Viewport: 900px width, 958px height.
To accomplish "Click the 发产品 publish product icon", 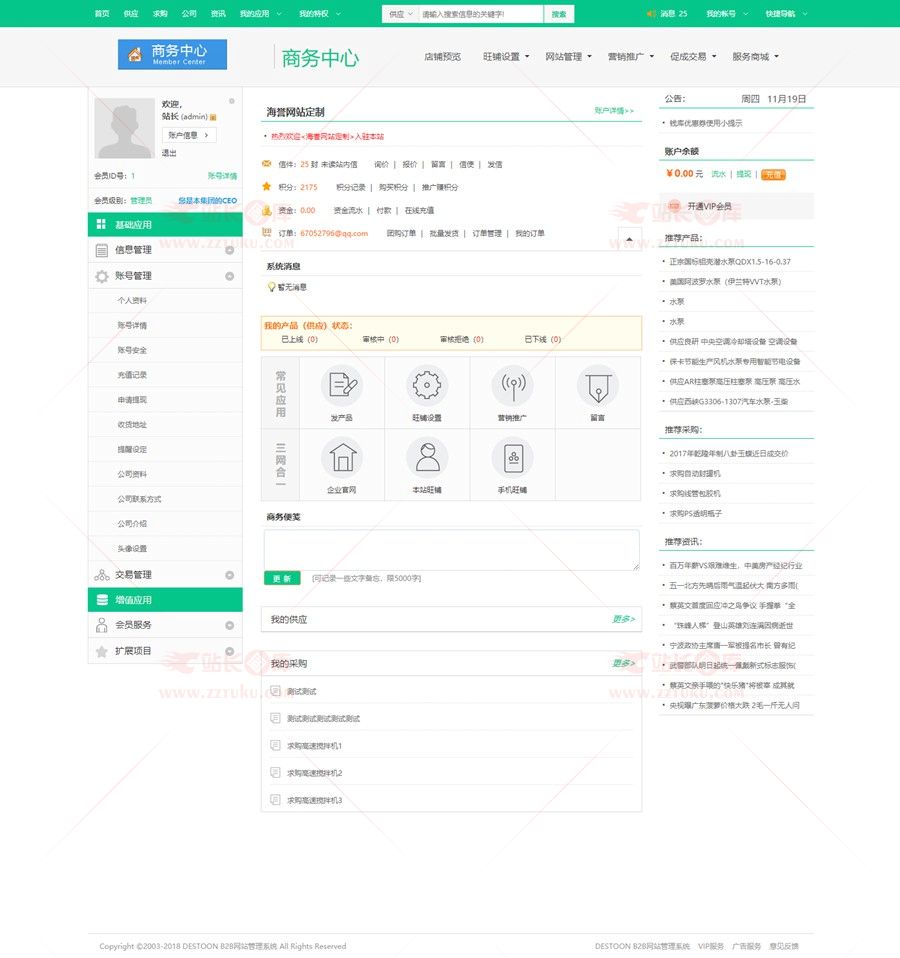I will click(x=341, y=385).
